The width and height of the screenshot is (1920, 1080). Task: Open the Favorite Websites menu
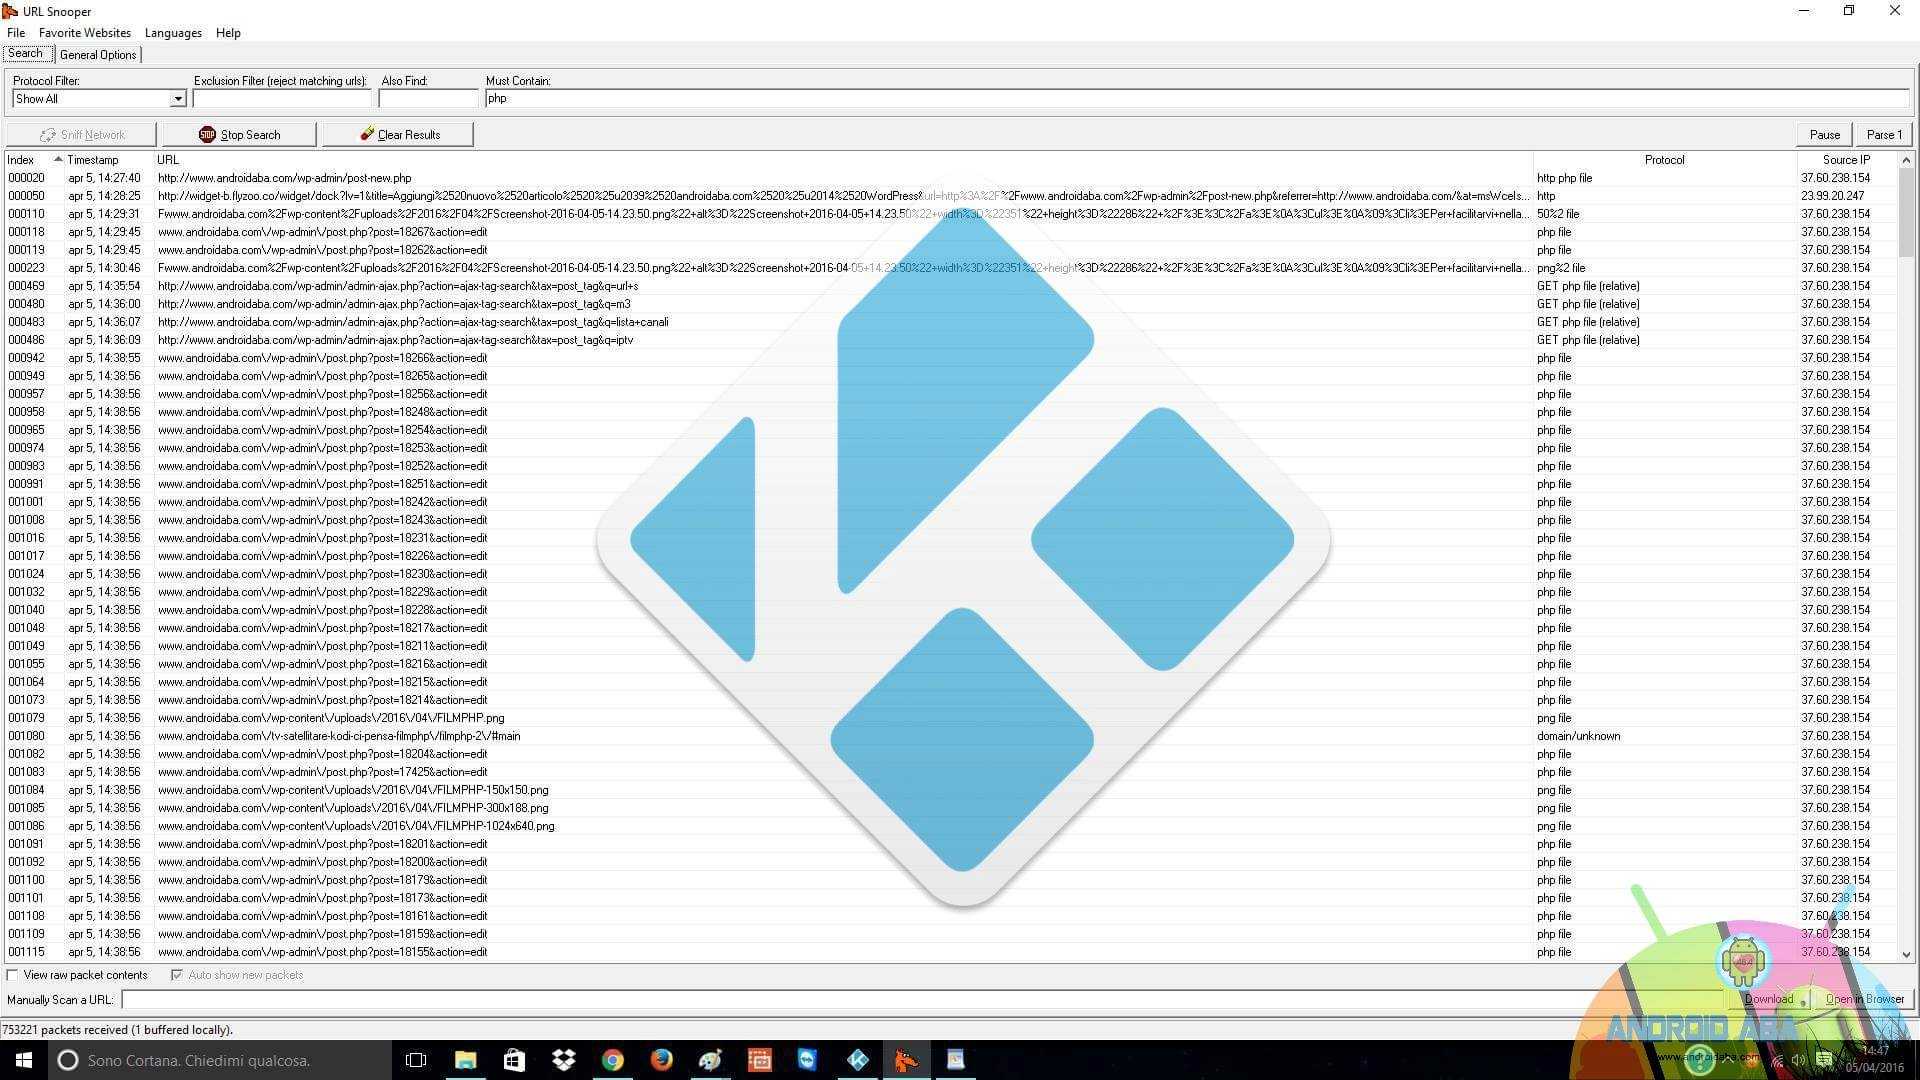pyautogui.click(x=85, y=33)
